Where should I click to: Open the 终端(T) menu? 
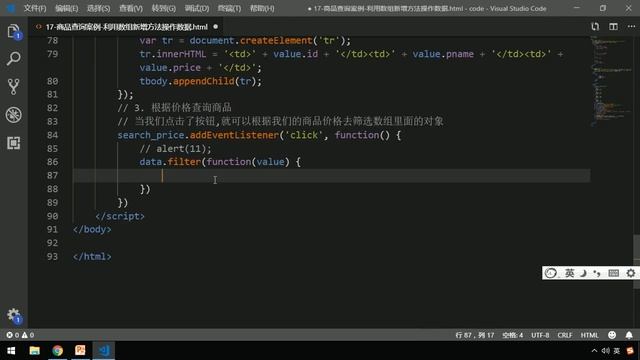[x=229, y=8]
